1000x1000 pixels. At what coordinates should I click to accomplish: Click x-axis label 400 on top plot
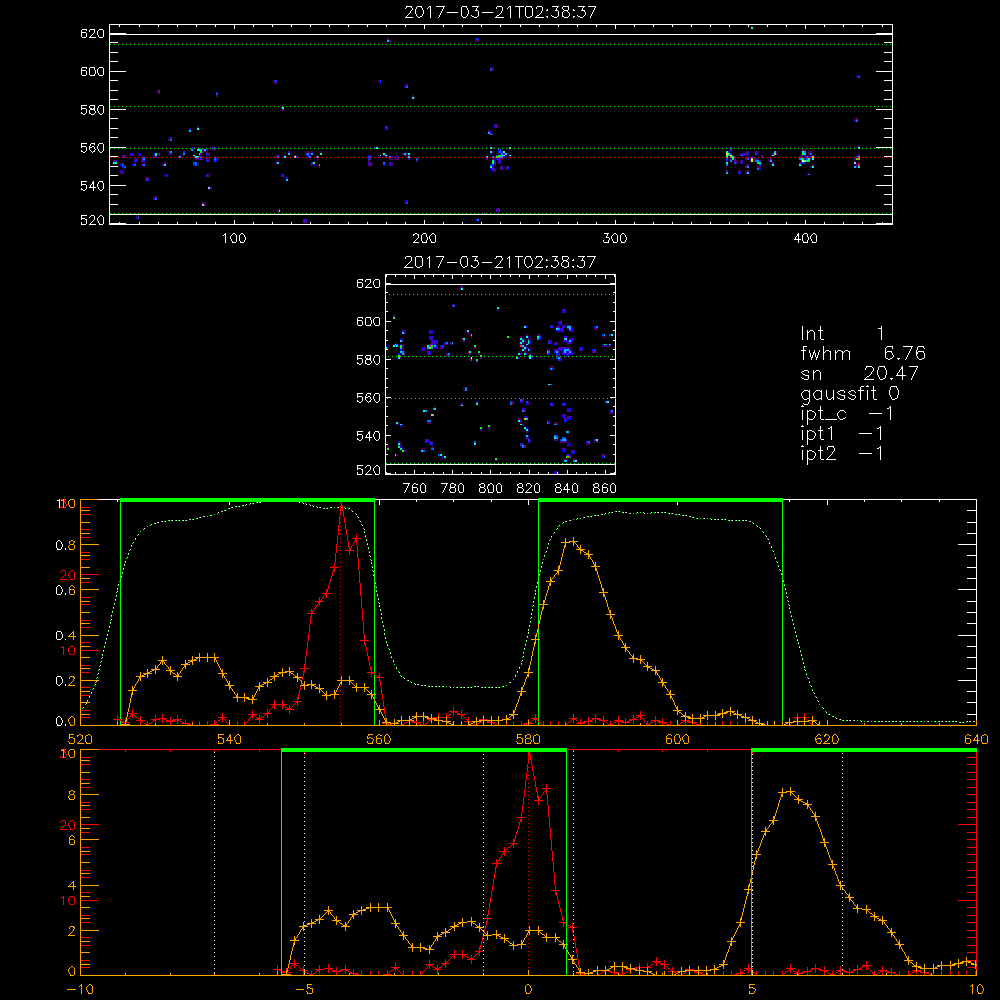click(805, 239)
